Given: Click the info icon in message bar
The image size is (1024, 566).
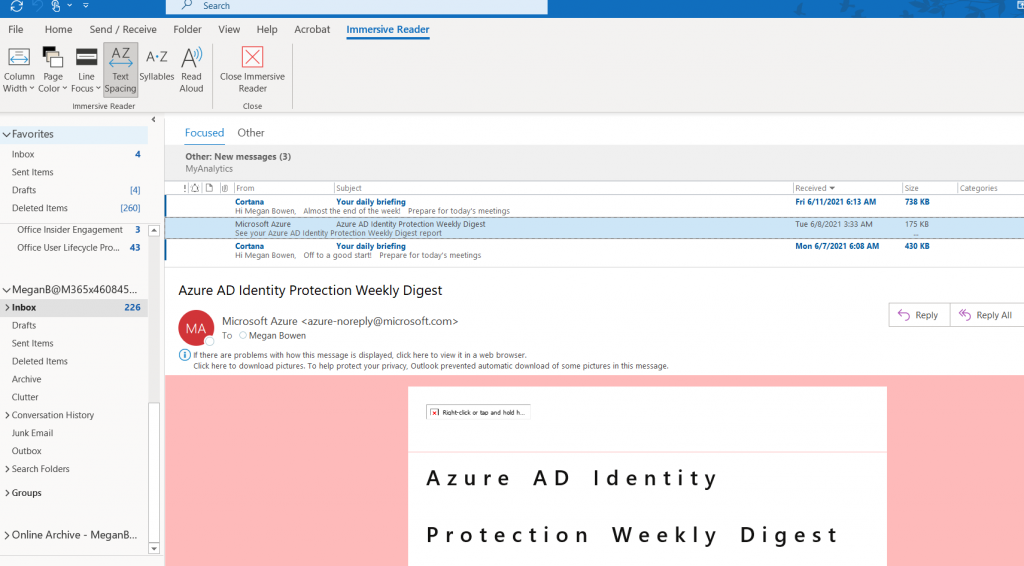Looking at the screenshot, I should pos(184,355).
